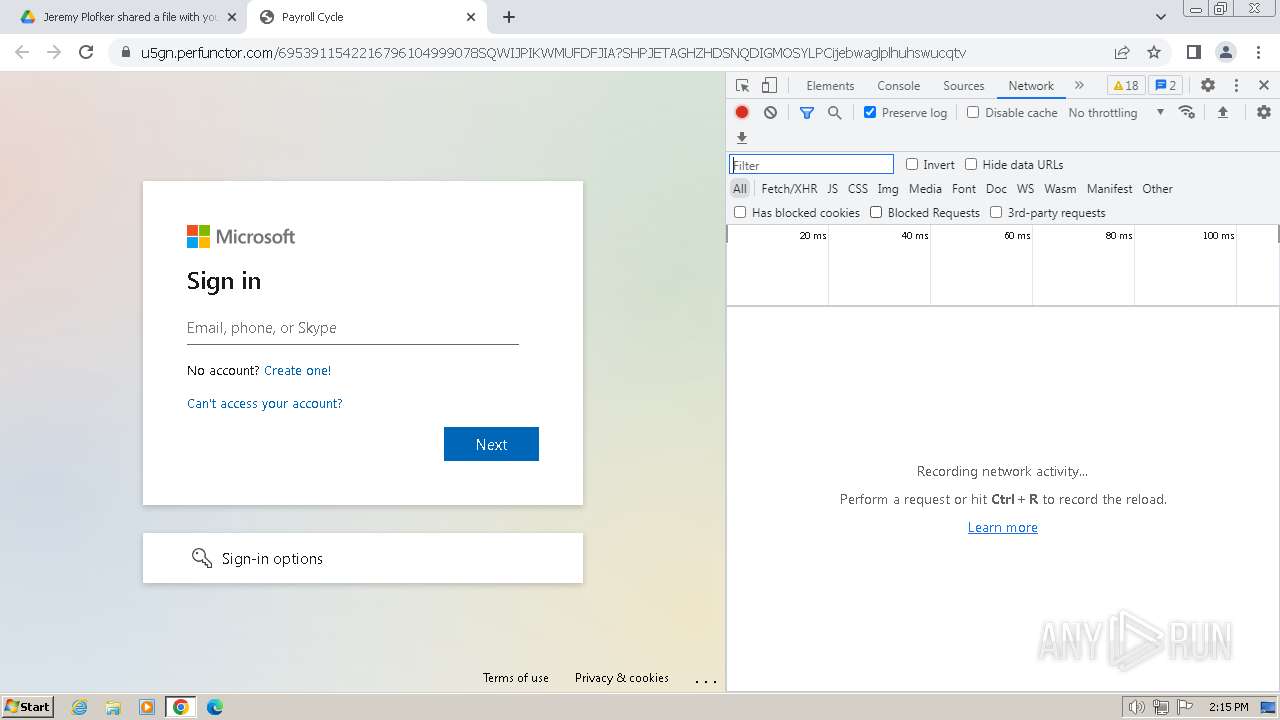
Task: Open Chrome profile avatar
Action: coord(1225,52)
